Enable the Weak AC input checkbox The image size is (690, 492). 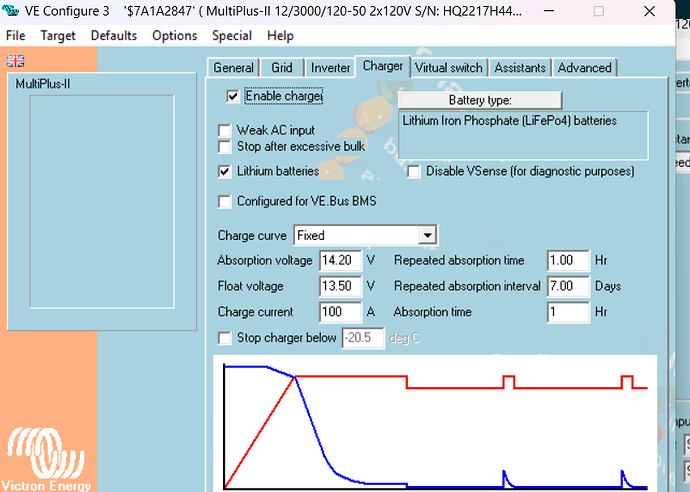tap(224, 130)
